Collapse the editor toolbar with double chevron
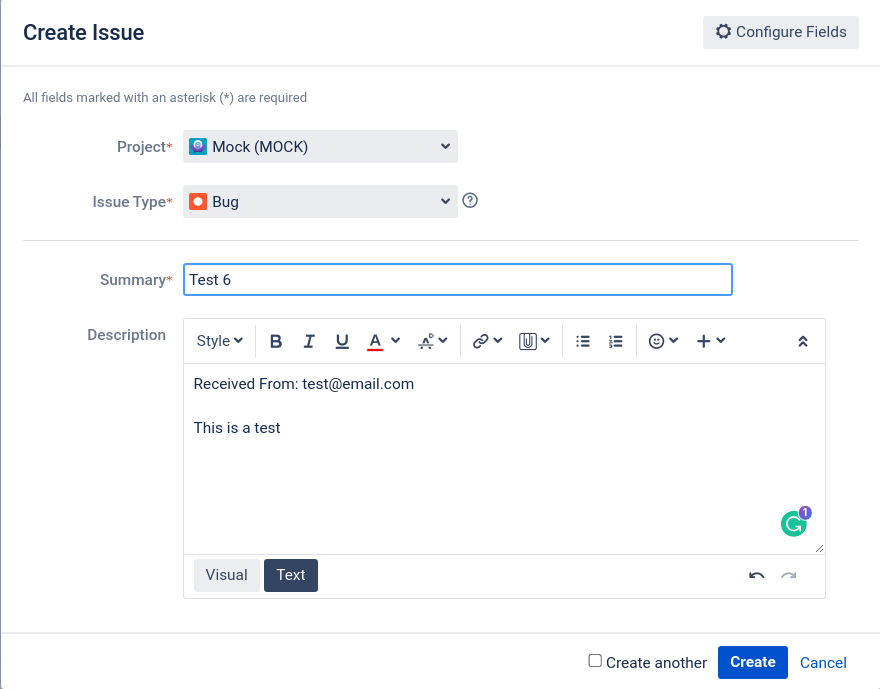The image size is (880, 689). coord(803,341)
